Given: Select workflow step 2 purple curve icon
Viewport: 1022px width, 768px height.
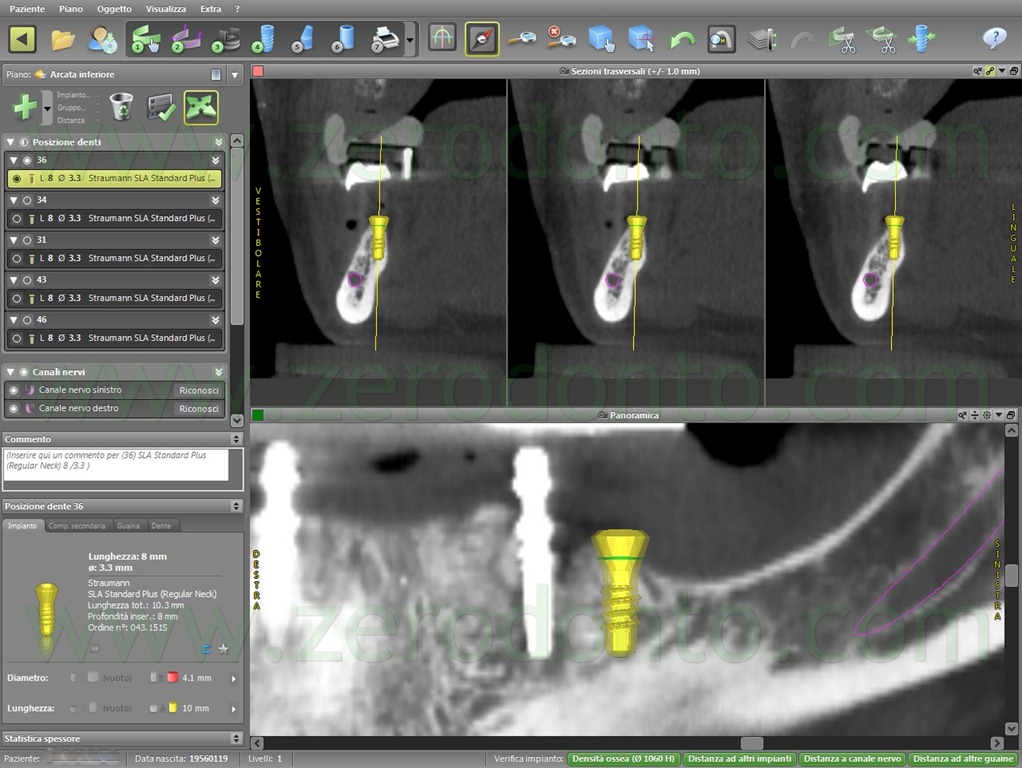Looking at the screenshot, I should coord(186,39).
